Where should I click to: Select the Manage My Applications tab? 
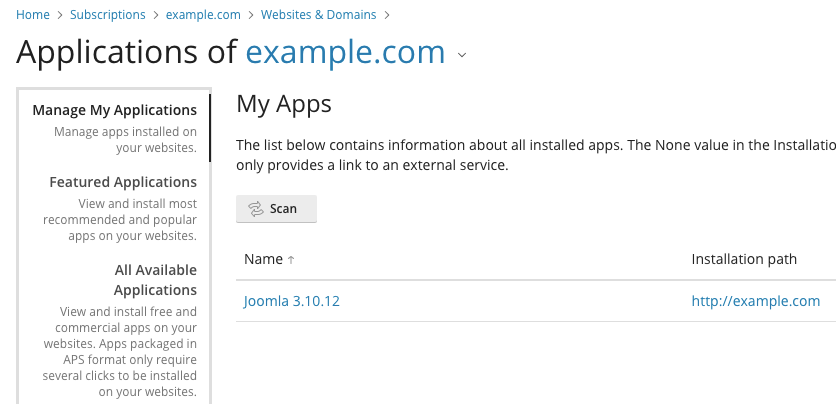click(x=115, y=110)
